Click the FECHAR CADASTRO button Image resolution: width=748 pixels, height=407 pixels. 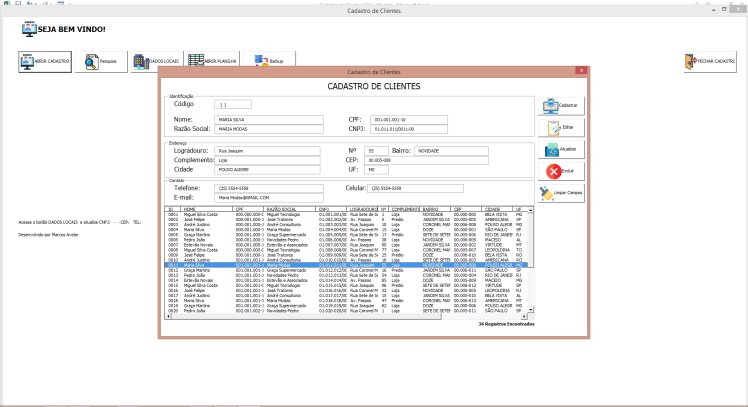click(x=710, y=62)
